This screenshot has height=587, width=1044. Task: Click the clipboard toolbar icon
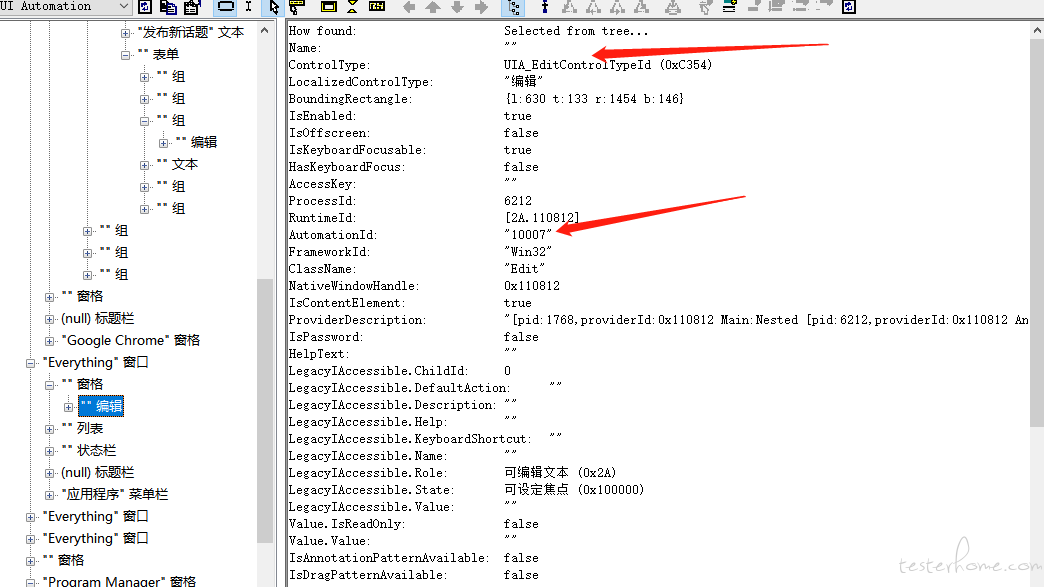point(192,7)
